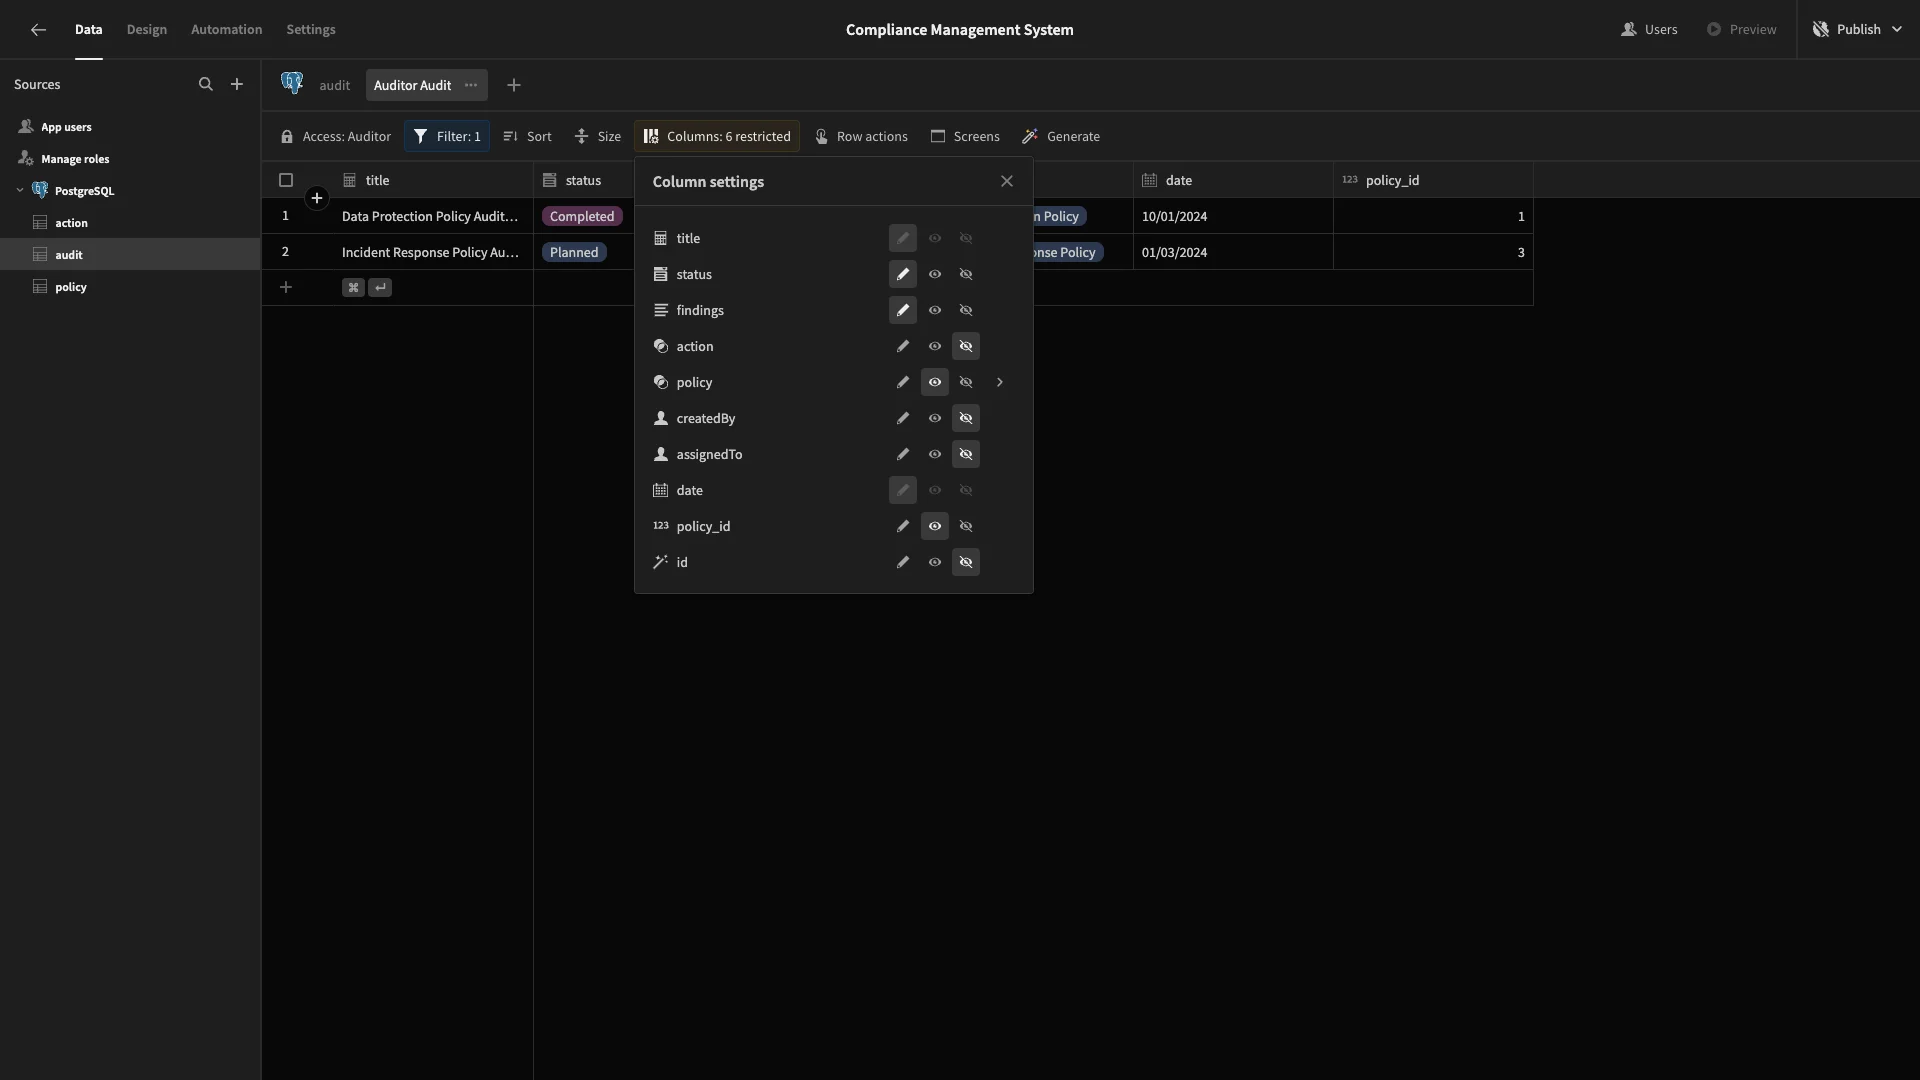1920x1080 pixels.
Task: Click the policy_id column header
Action: (x=1433, y=180)
